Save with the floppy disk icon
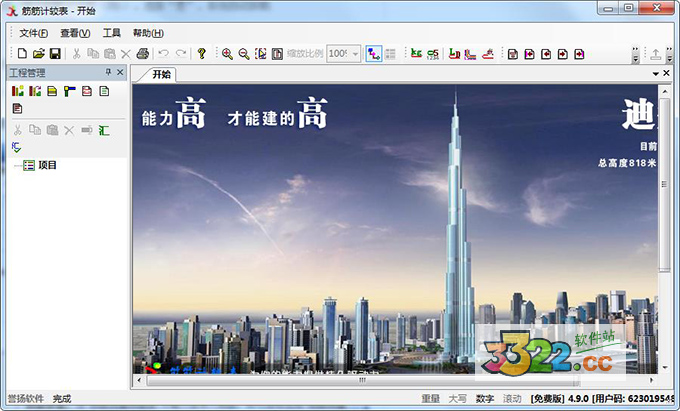680x411 pixels. pyautogui.click(x=55, y=53)
